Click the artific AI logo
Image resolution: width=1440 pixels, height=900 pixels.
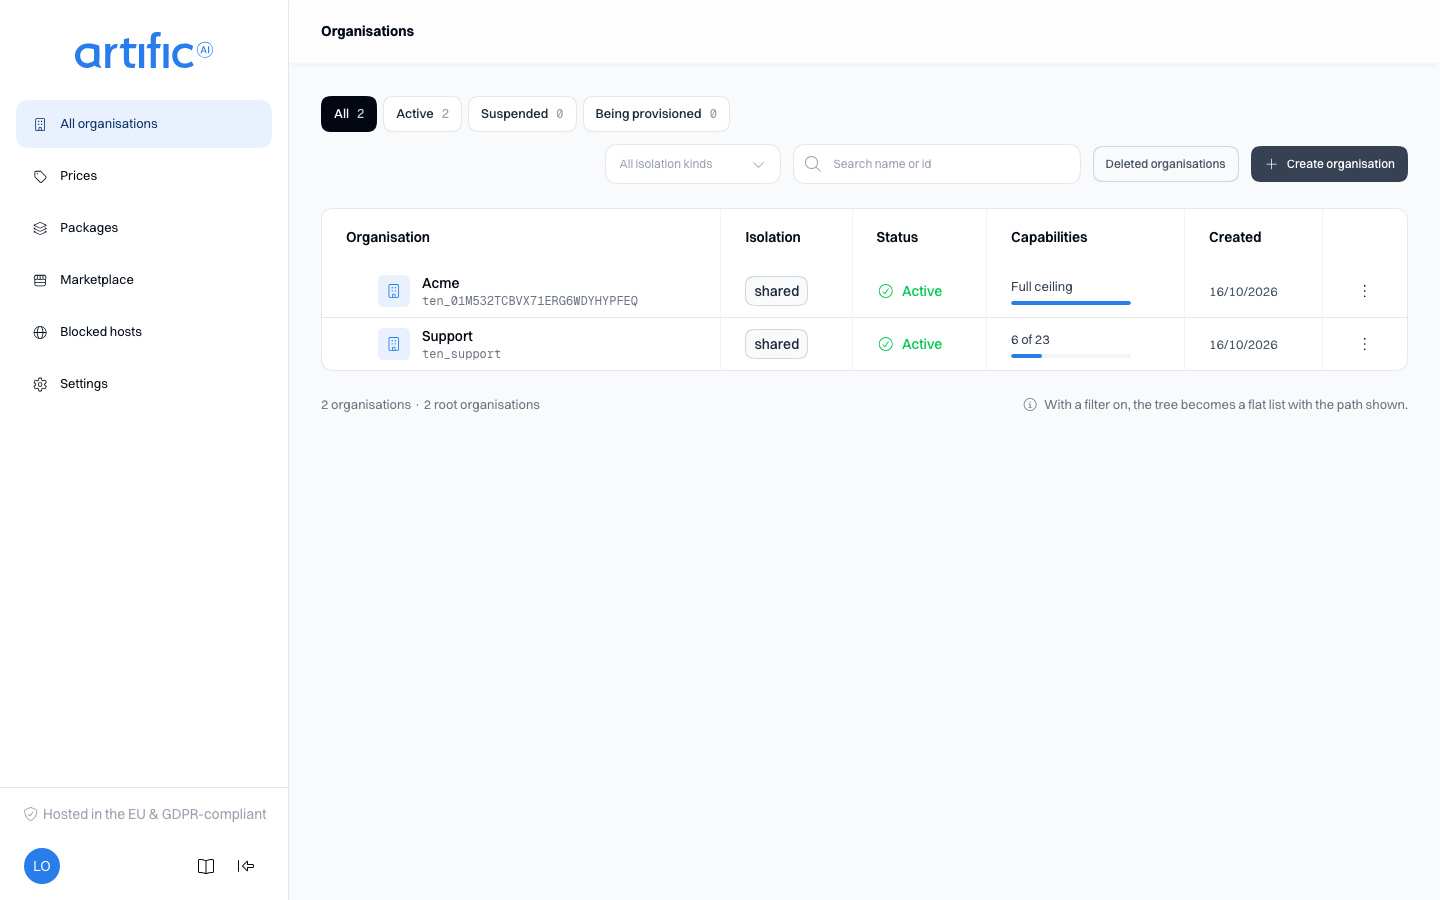(144, 51)
